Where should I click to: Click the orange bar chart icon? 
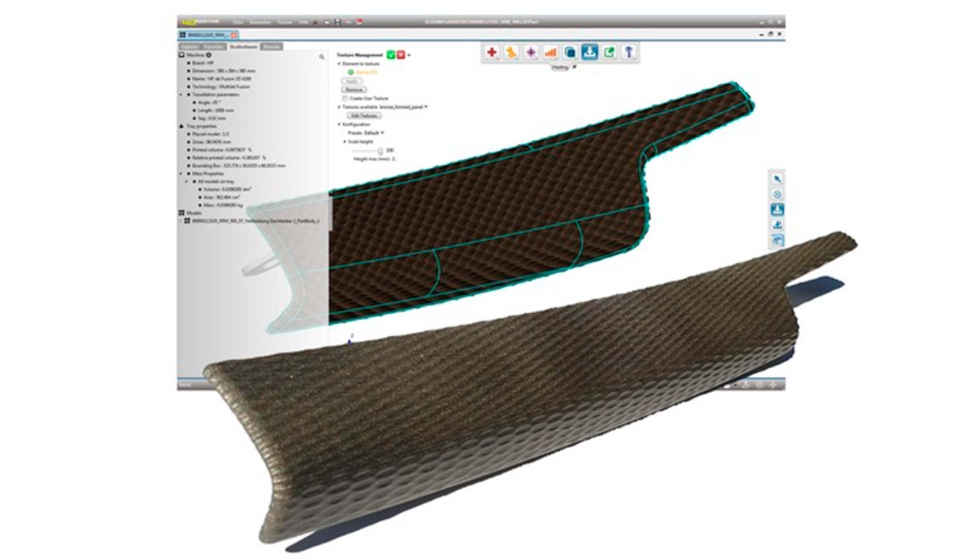point(551,52)
